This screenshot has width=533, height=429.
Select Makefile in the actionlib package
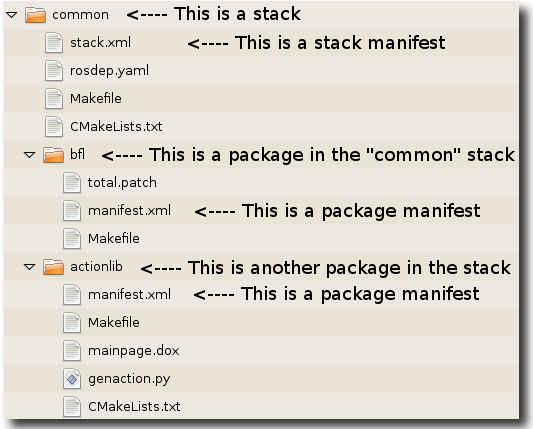click(x=114, y=323)
